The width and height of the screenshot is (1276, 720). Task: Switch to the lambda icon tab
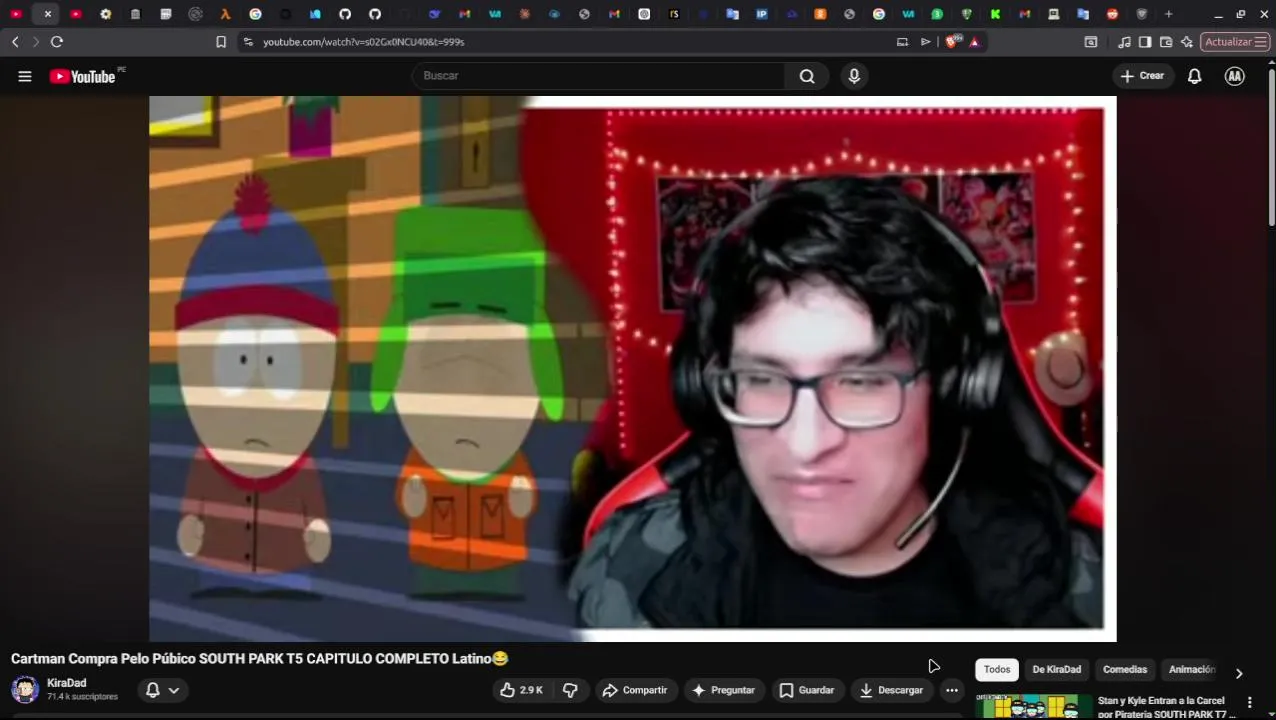(x=225, y=14)
